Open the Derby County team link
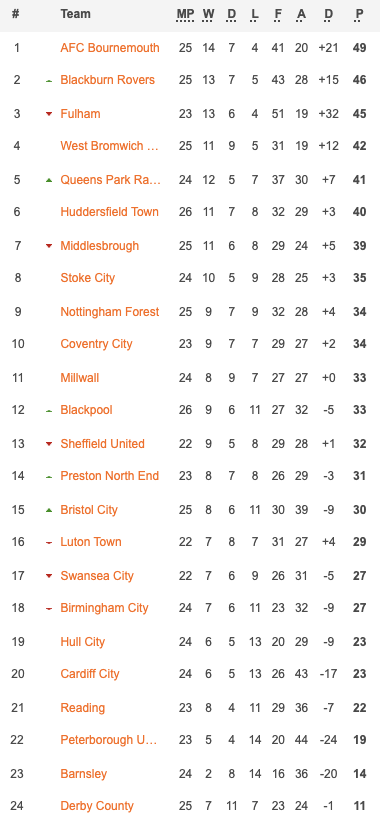The width and height of the screenshot is (380, 822). tap(97, 806)
